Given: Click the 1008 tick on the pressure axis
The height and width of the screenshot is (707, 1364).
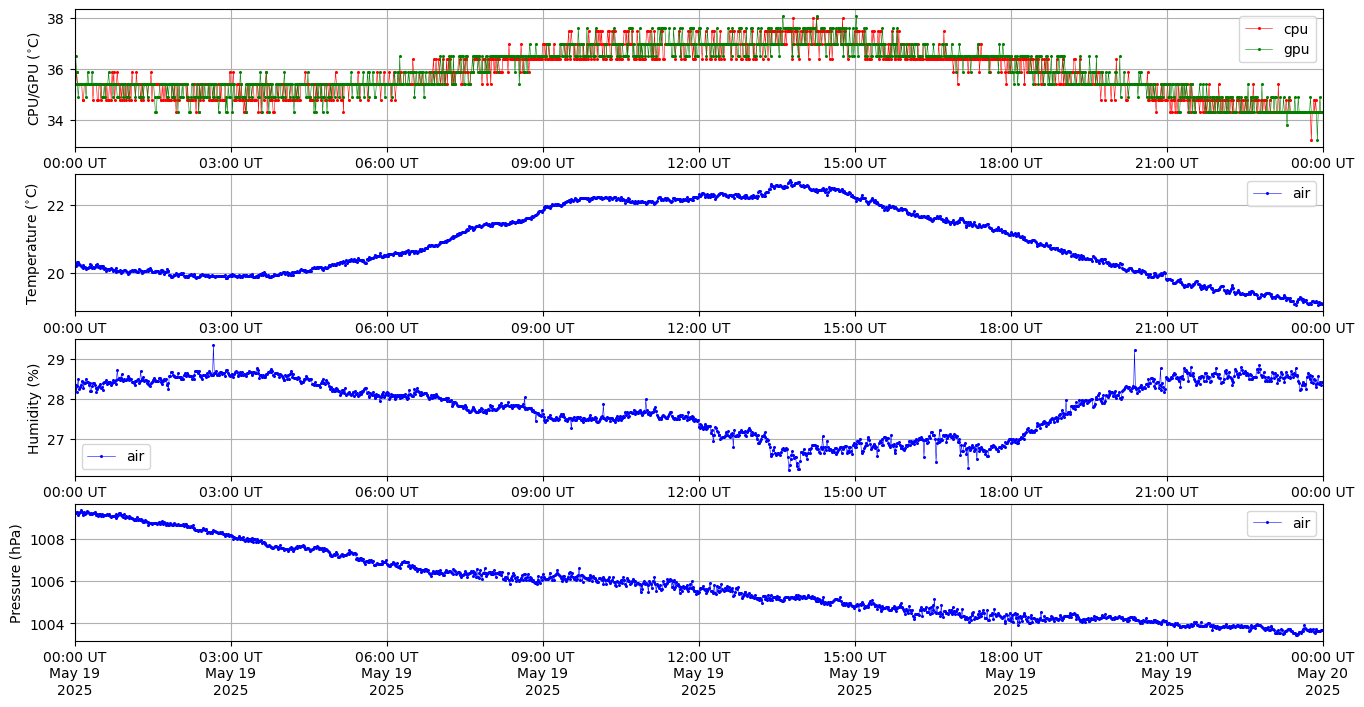Looking at the screenshot, I should (48, 540).
